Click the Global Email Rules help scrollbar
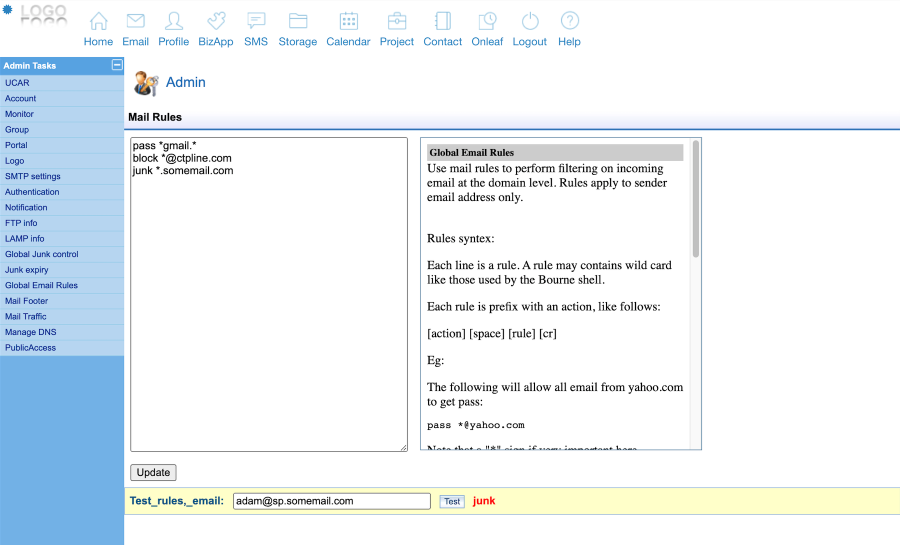The width and height of the screenshot is (900, 545). tap(695, 200)
